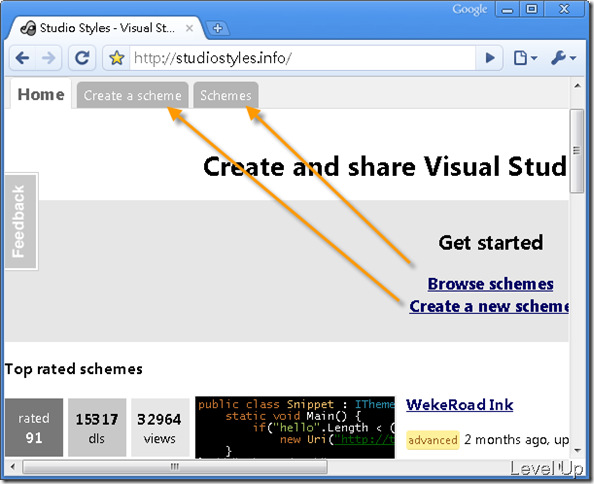The image size is (594, 484).
Task: Click the Create a new scheme link
Action: (489, 306)
